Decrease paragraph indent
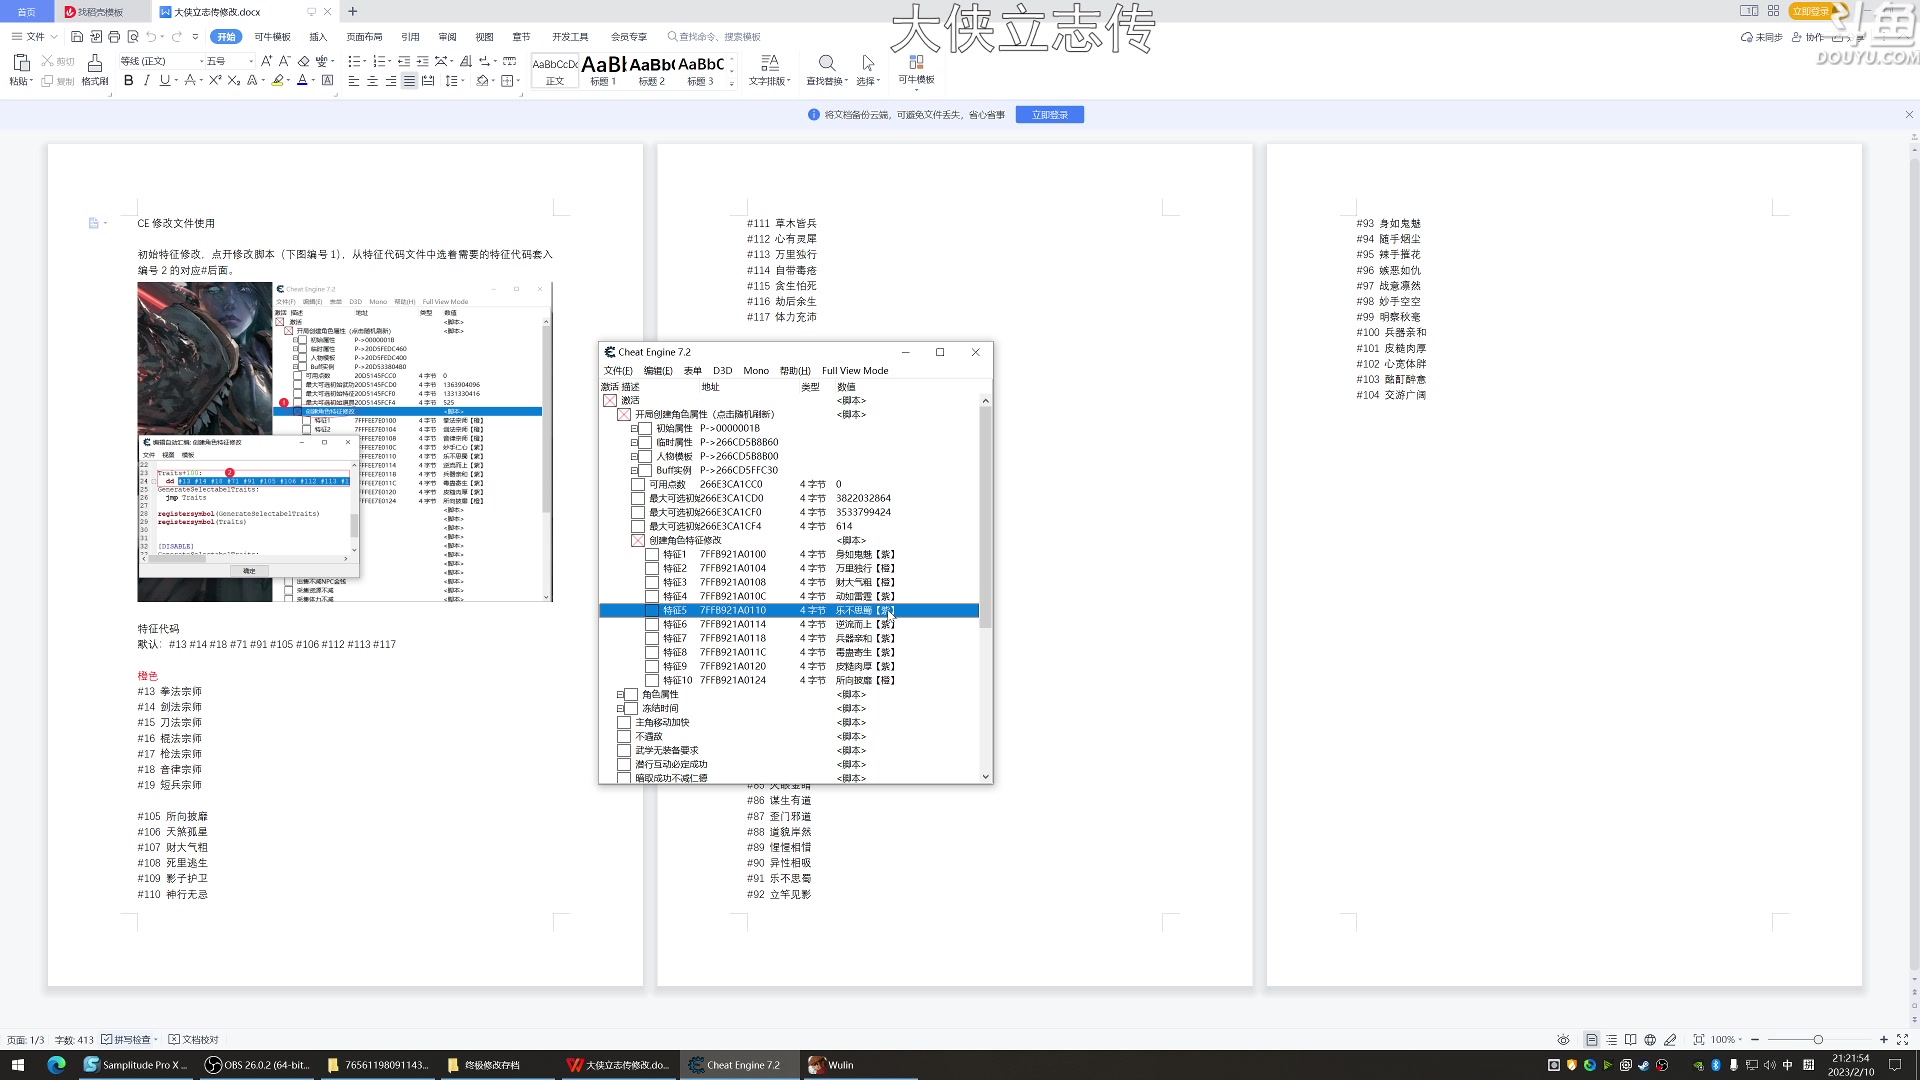This screenshot has height=1080, width=1920. pyautogui.click(x=404, y=61)
